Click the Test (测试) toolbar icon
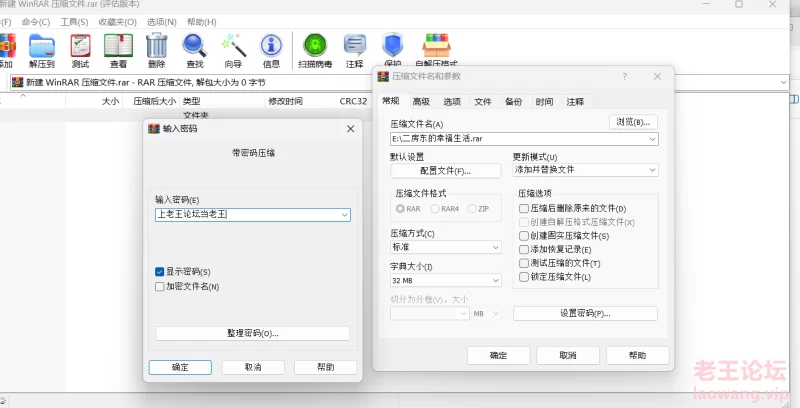 point(80,50)
